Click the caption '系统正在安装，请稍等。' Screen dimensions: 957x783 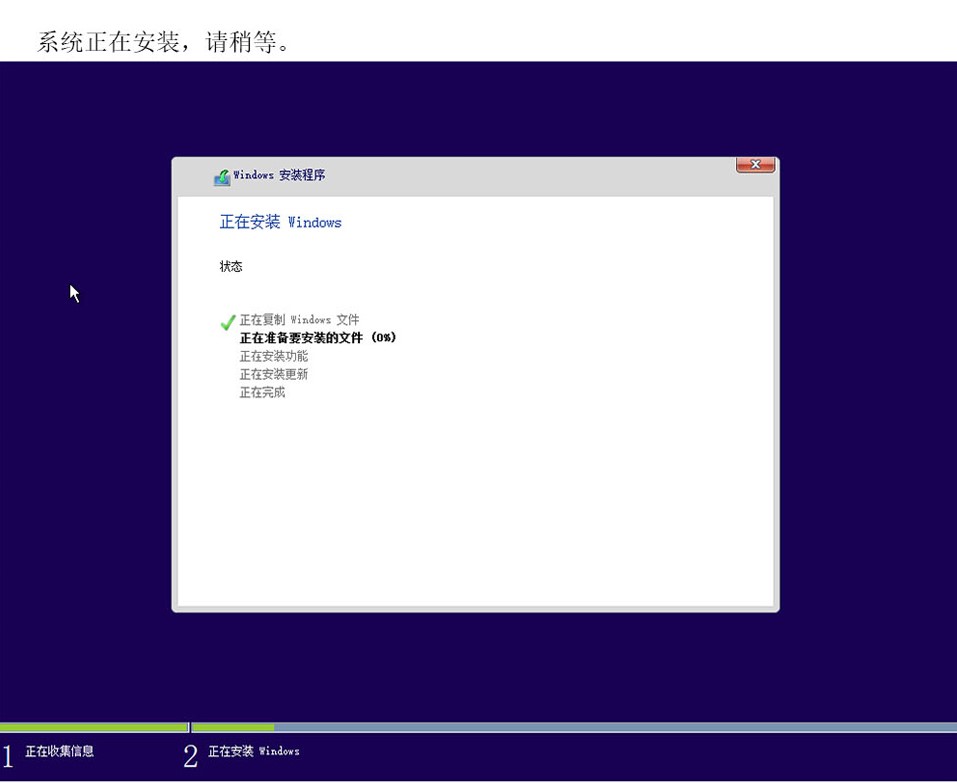click(x=164, y=42)
